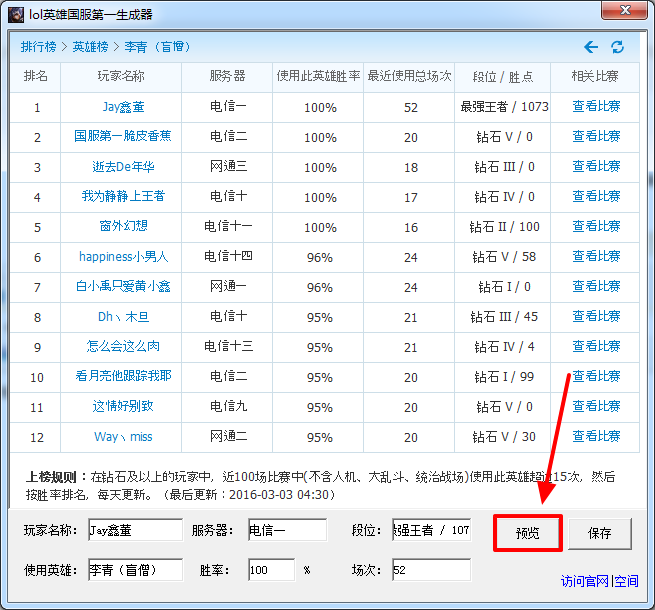
Task: Click the 服务器 text field
Action: click(286, 530)
